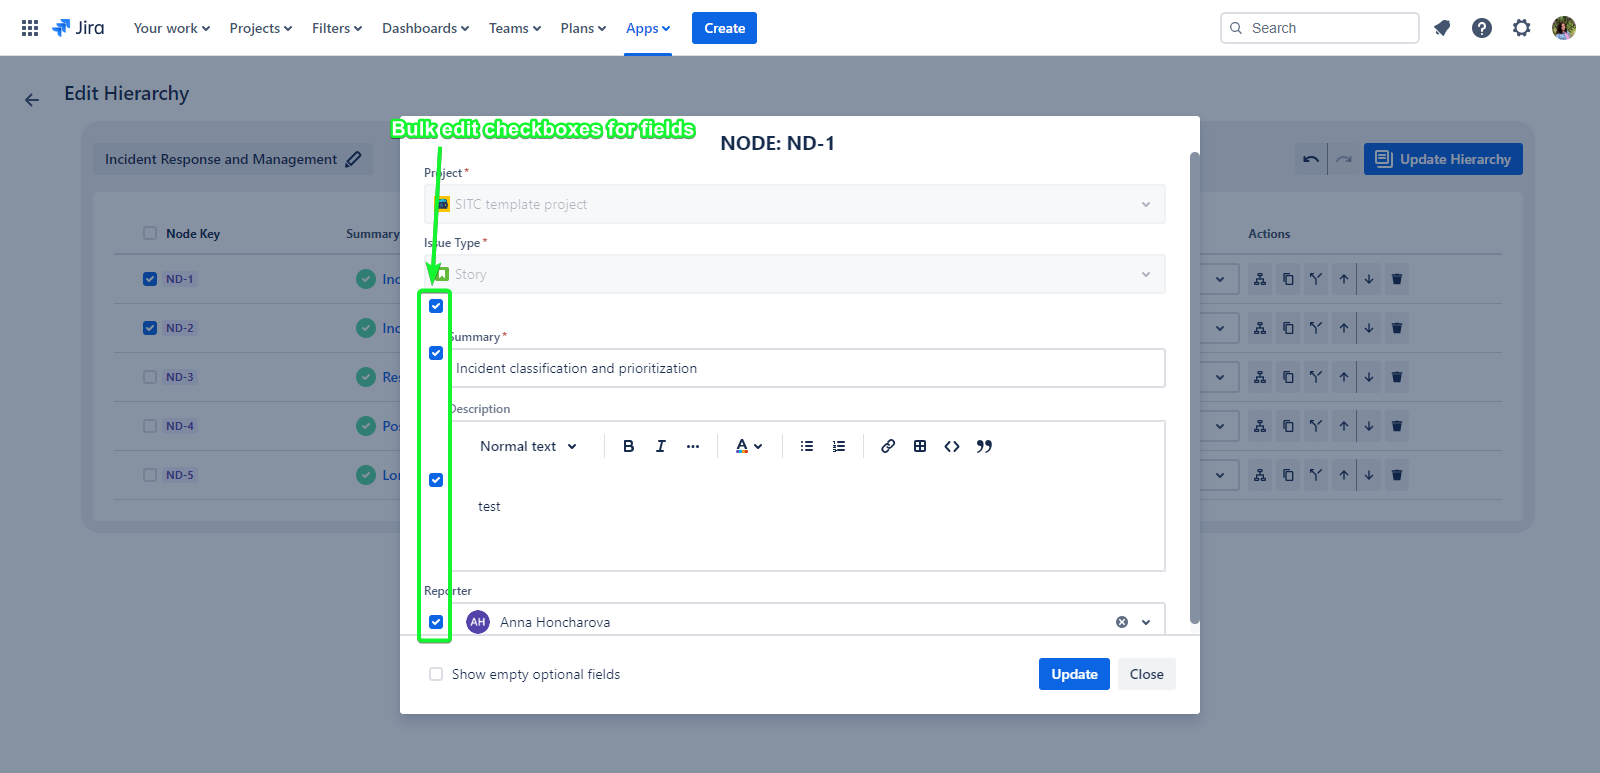This screenshot has width=1600, height=773.
Task: Click the Italic formatting icon
Action: 660,446
